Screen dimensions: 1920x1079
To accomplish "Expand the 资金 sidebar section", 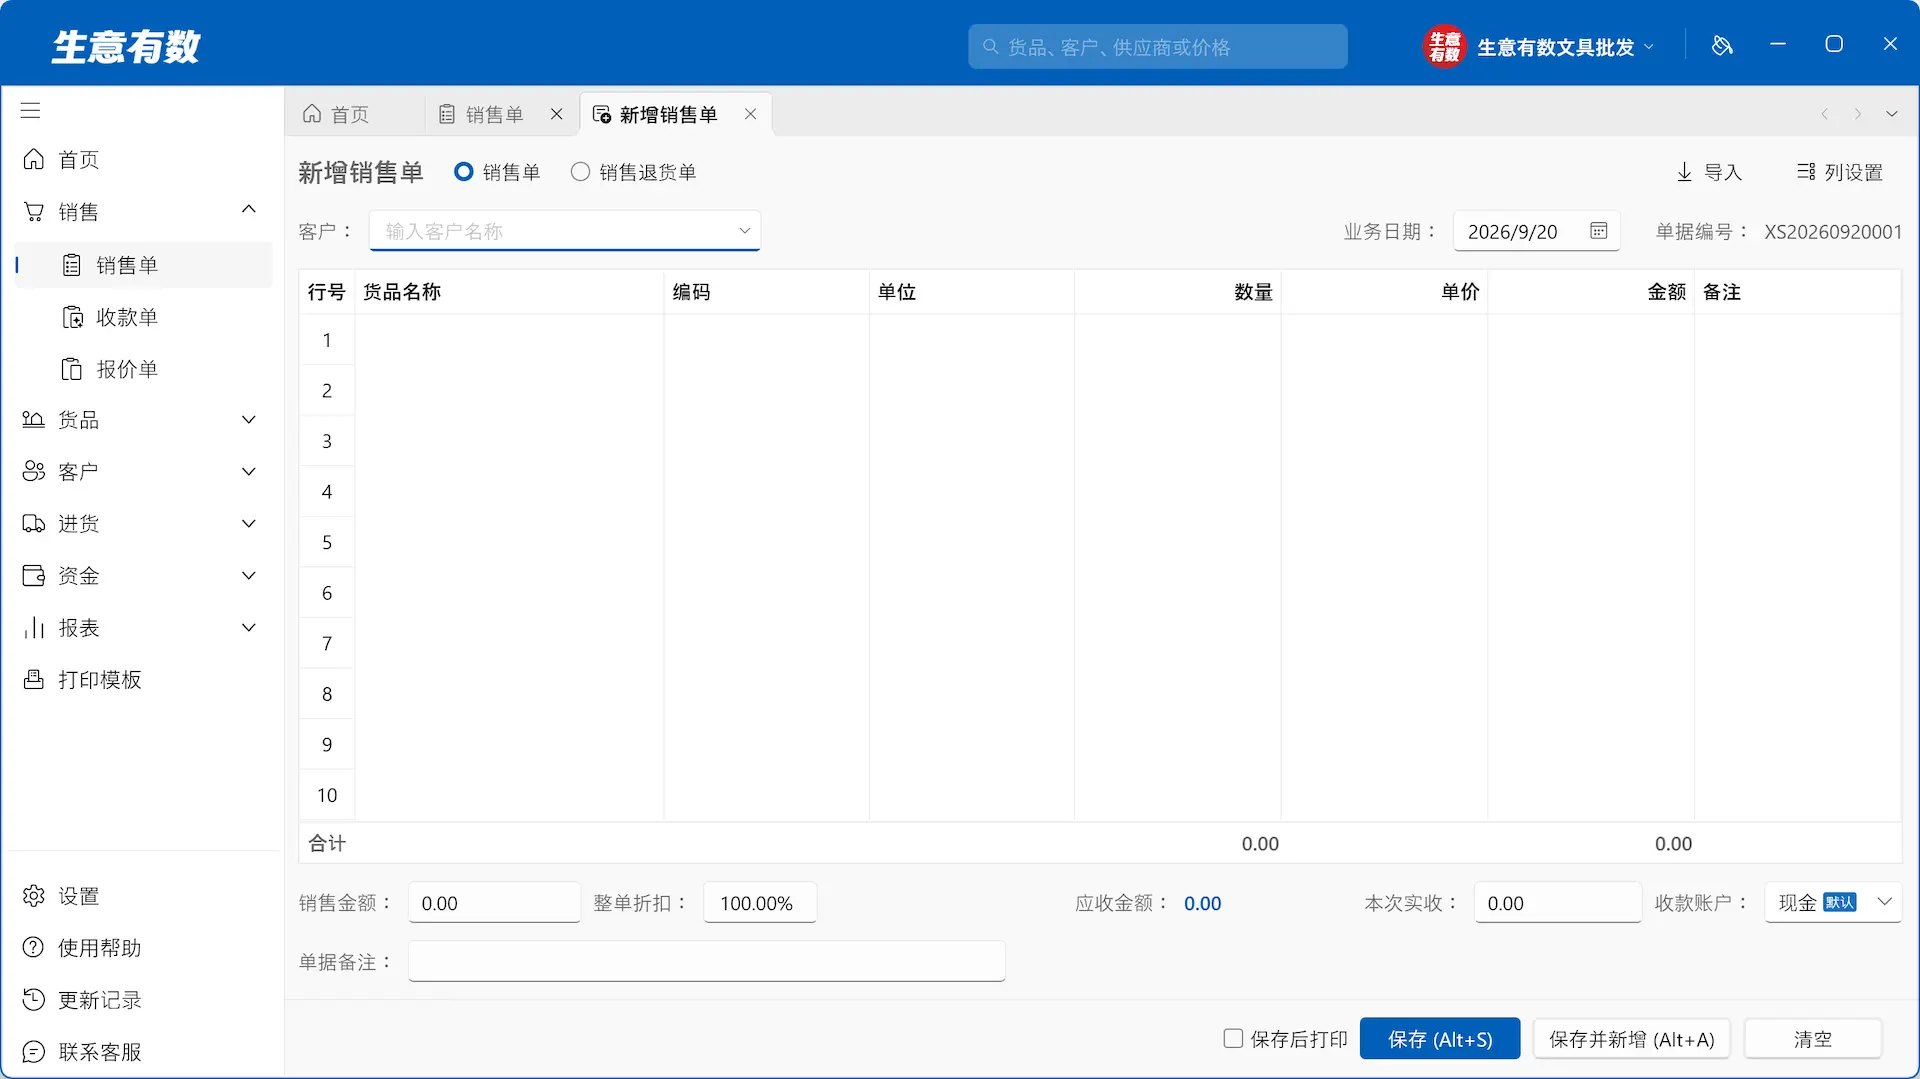I will (x=249, y=576).
